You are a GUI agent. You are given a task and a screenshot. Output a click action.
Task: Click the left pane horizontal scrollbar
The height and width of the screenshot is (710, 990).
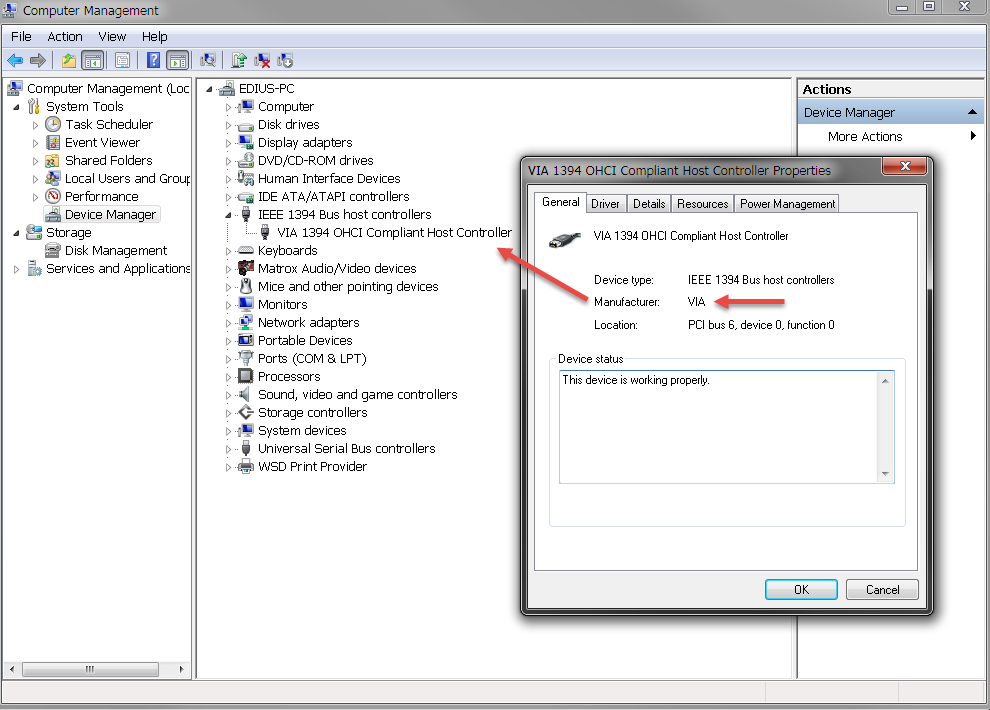[x=95, y=669]
